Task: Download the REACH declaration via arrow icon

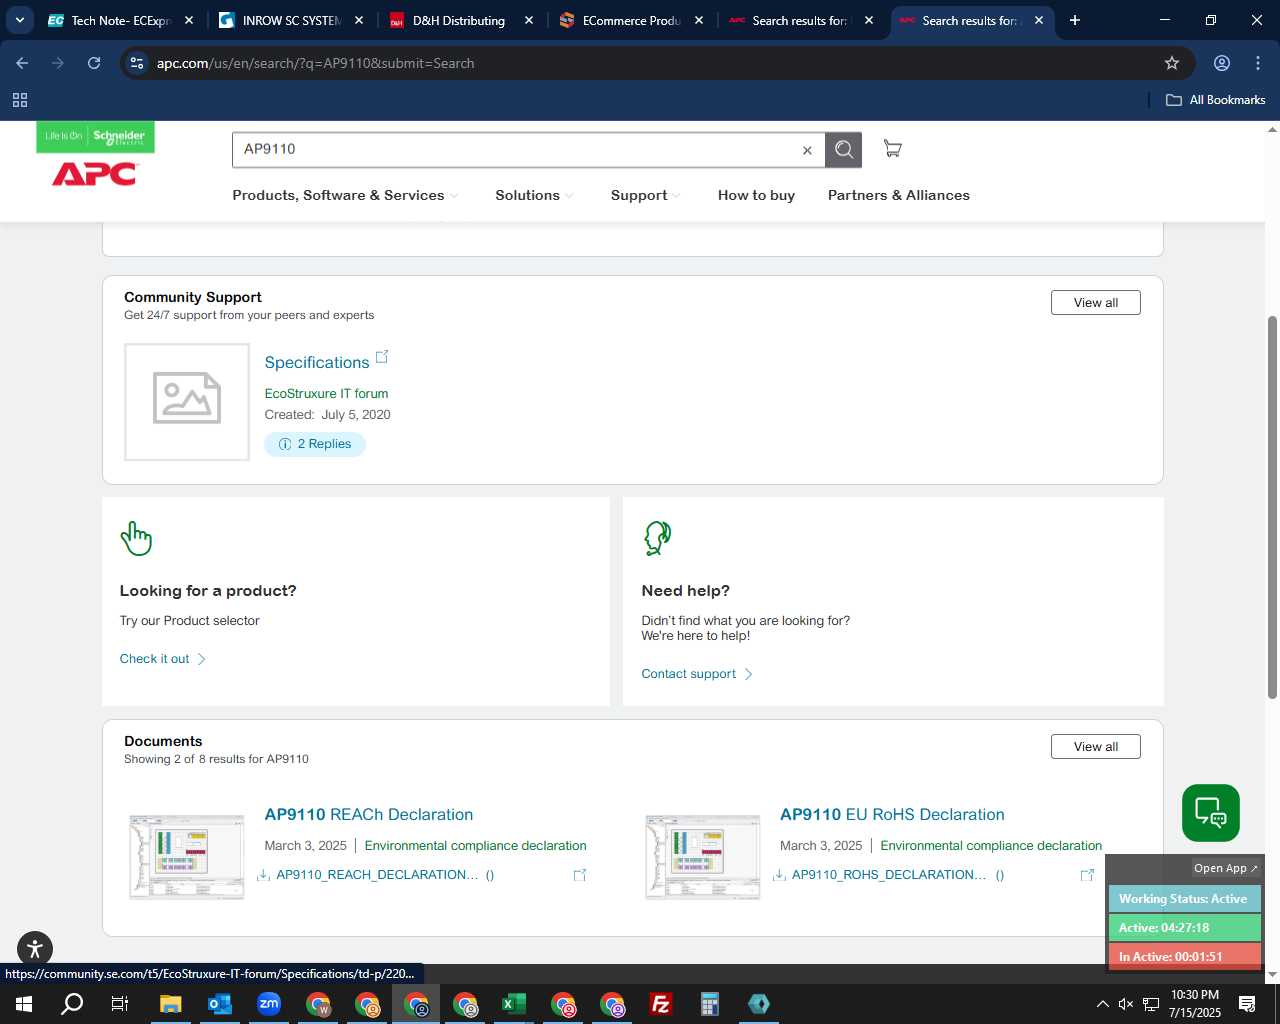Action: [264, 875]
